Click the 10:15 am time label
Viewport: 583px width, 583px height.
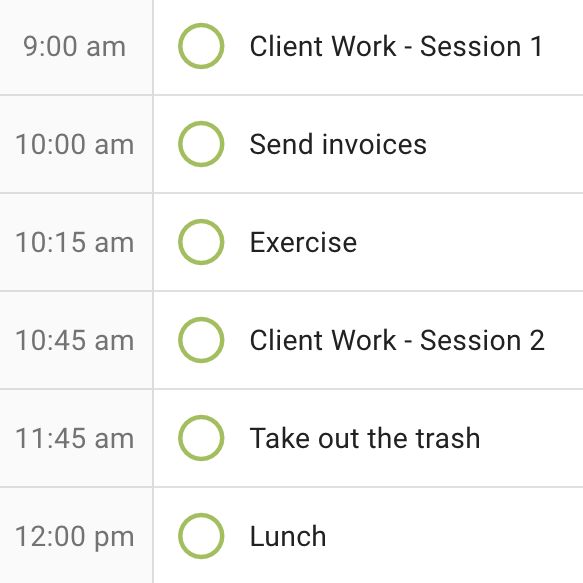(74, 242)
